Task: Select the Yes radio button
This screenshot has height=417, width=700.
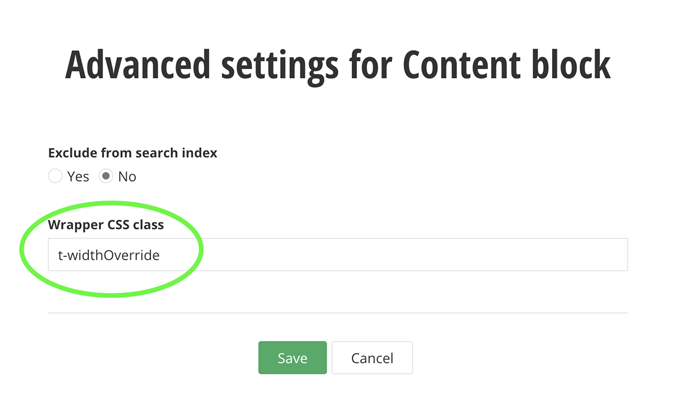Action: tap(56, 176)
